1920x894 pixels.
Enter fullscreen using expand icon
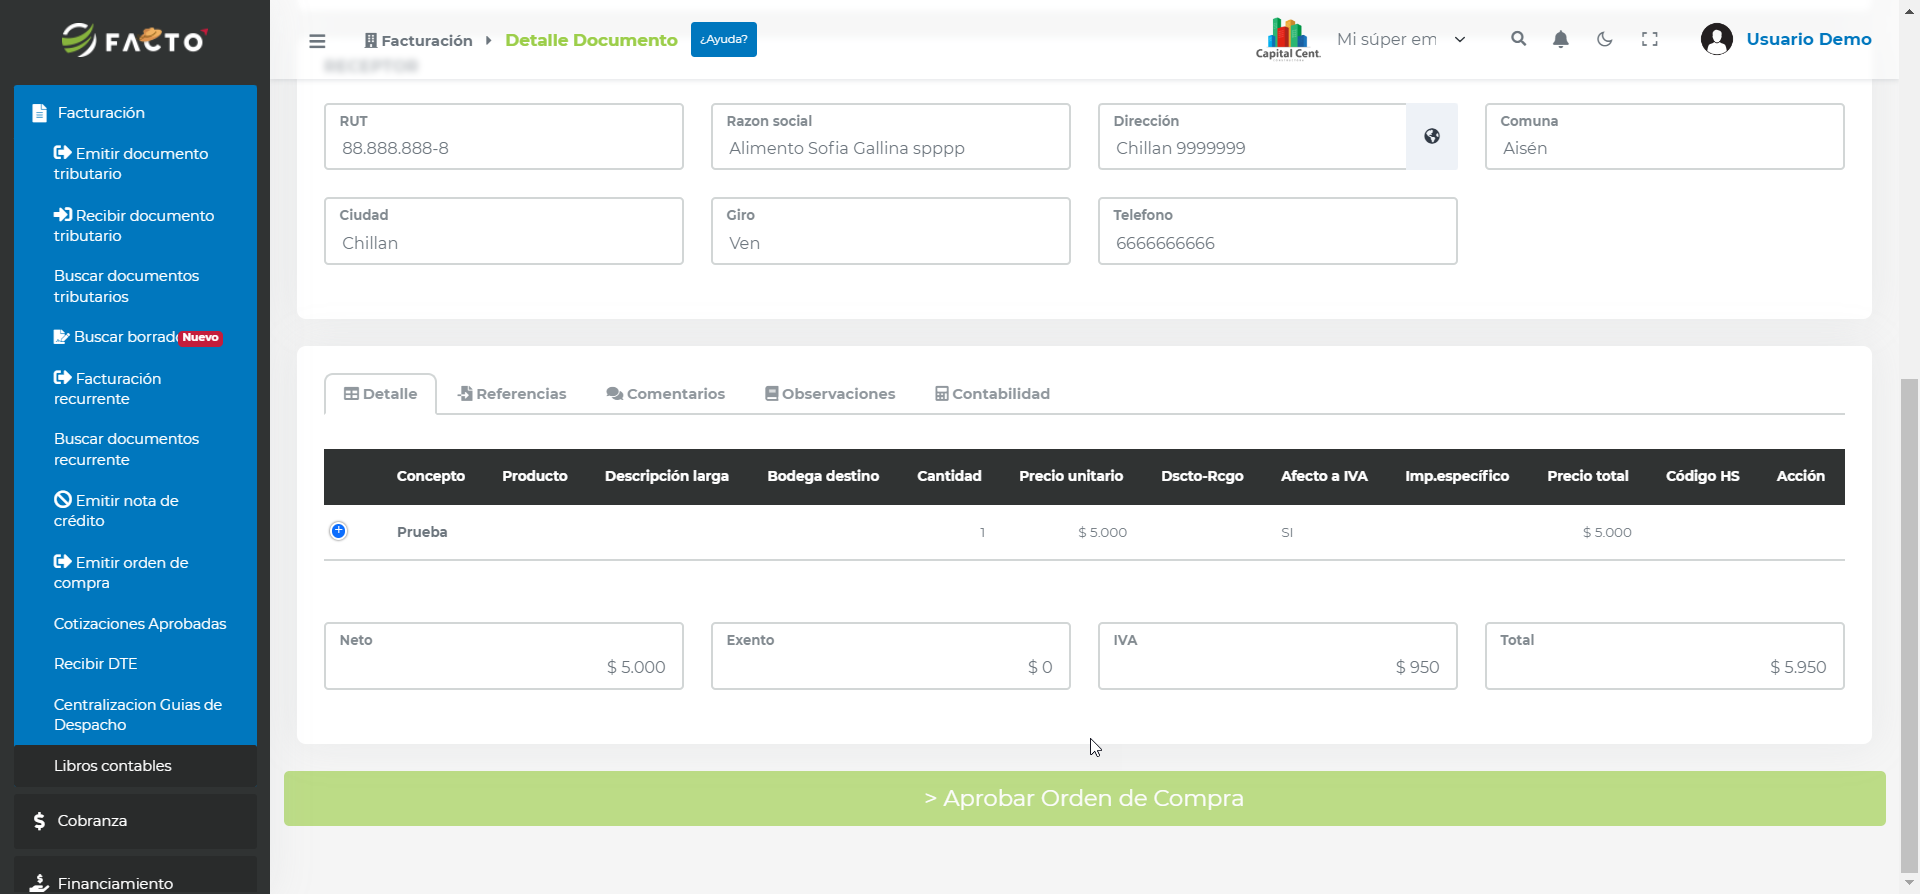pyautogui.click(x=1649, y=39)
